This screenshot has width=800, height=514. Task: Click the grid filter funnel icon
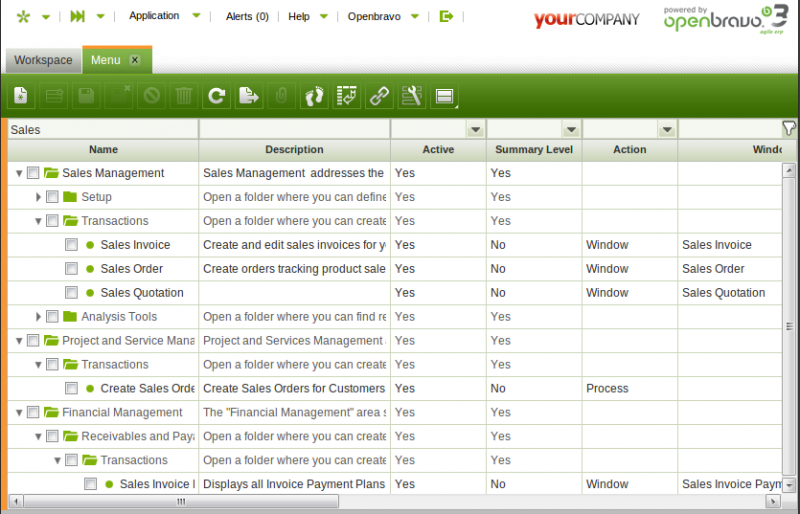point(789,128)
